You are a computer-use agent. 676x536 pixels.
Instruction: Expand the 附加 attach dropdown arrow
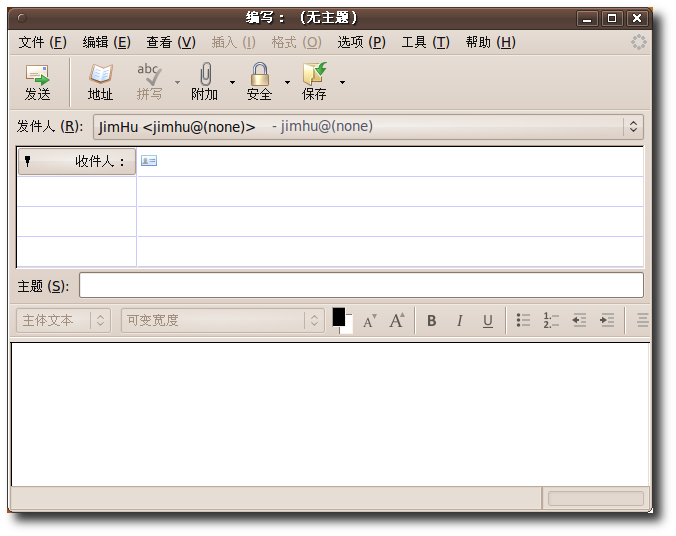point(232,82)
